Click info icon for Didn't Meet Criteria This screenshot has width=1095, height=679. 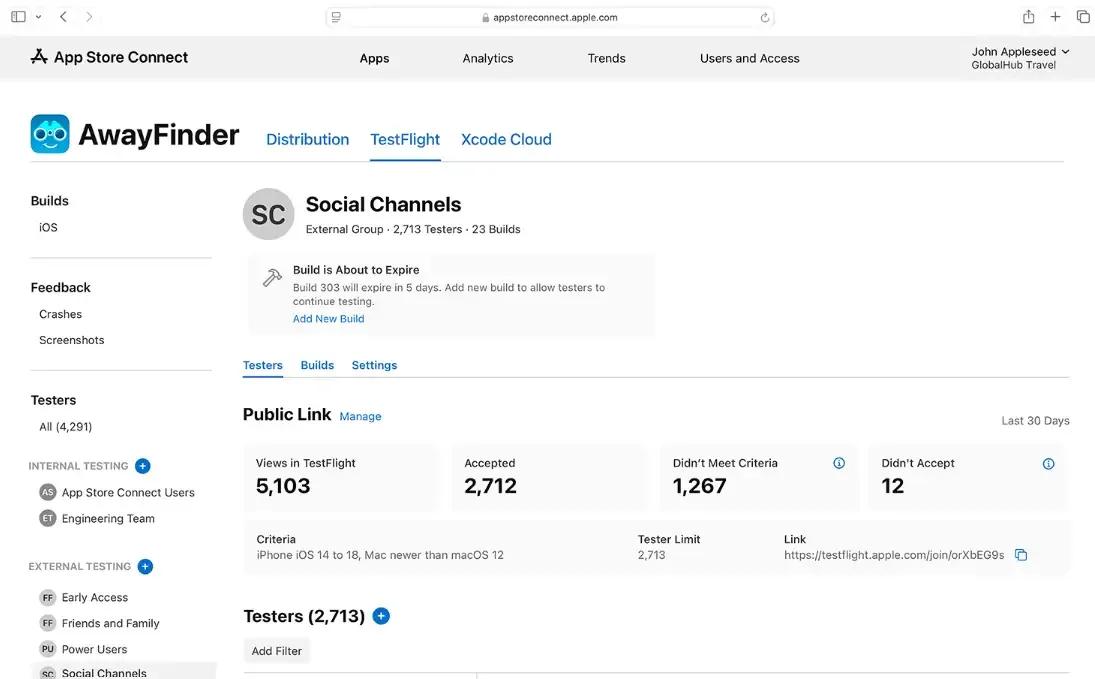pos(839,463)
